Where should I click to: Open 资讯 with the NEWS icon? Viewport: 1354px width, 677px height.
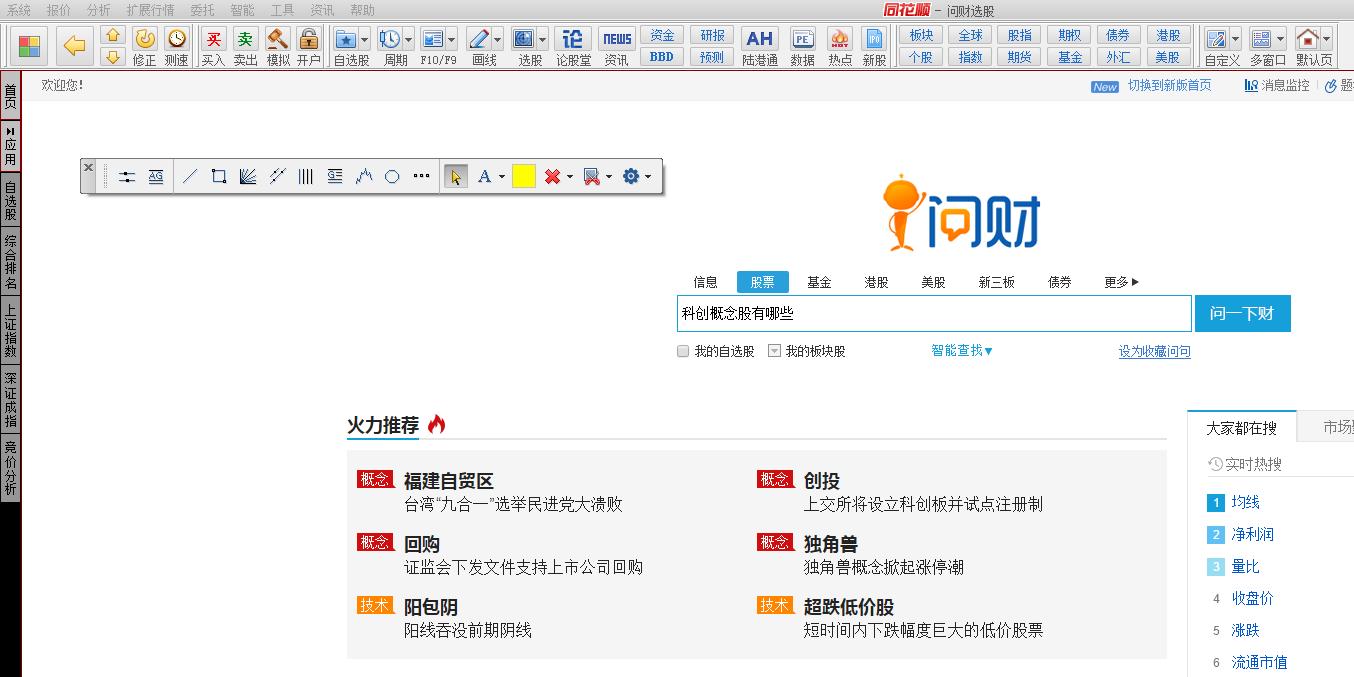616,38
